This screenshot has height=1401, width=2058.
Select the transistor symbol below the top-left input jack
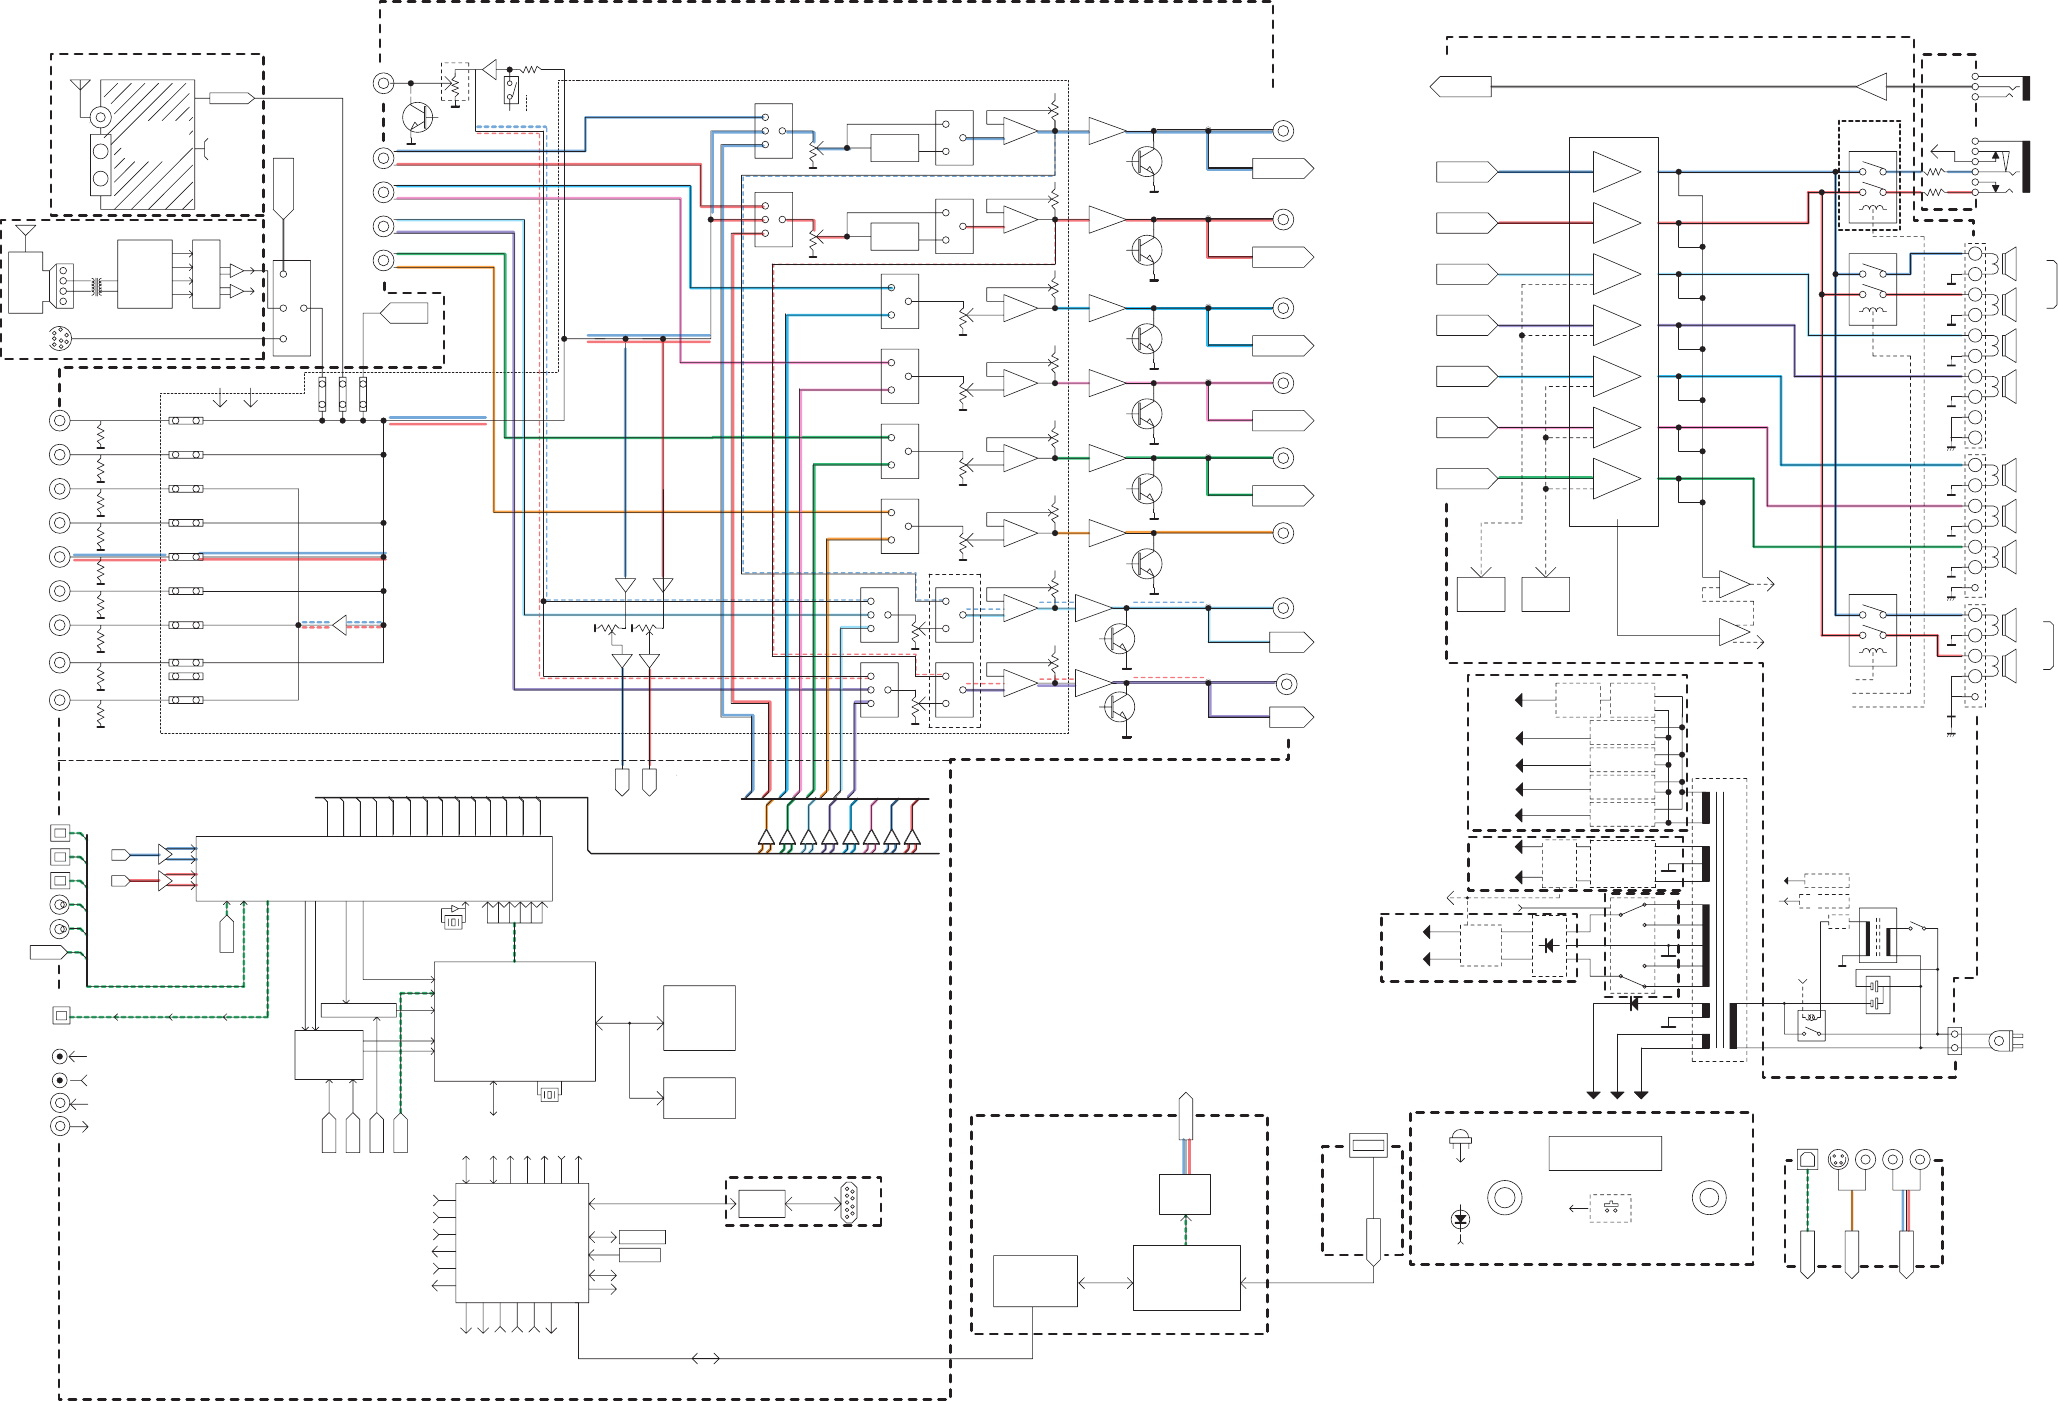418,117
